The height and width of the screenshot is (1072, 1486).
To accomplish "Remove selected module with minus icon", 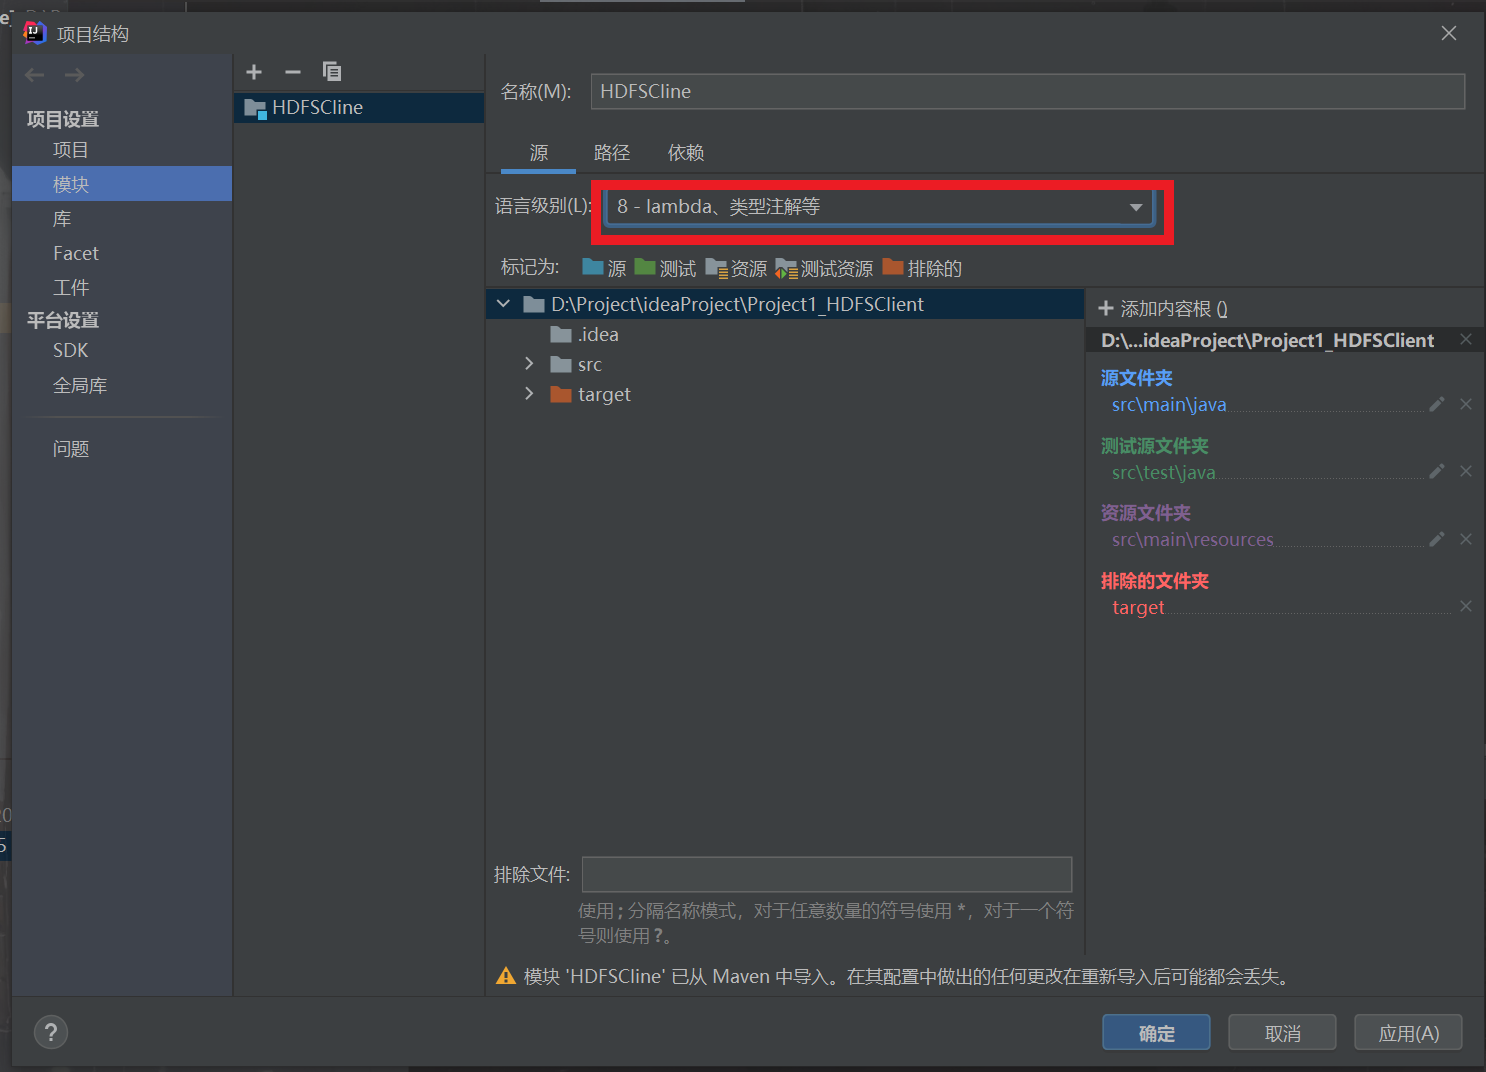I will point(293,72).
